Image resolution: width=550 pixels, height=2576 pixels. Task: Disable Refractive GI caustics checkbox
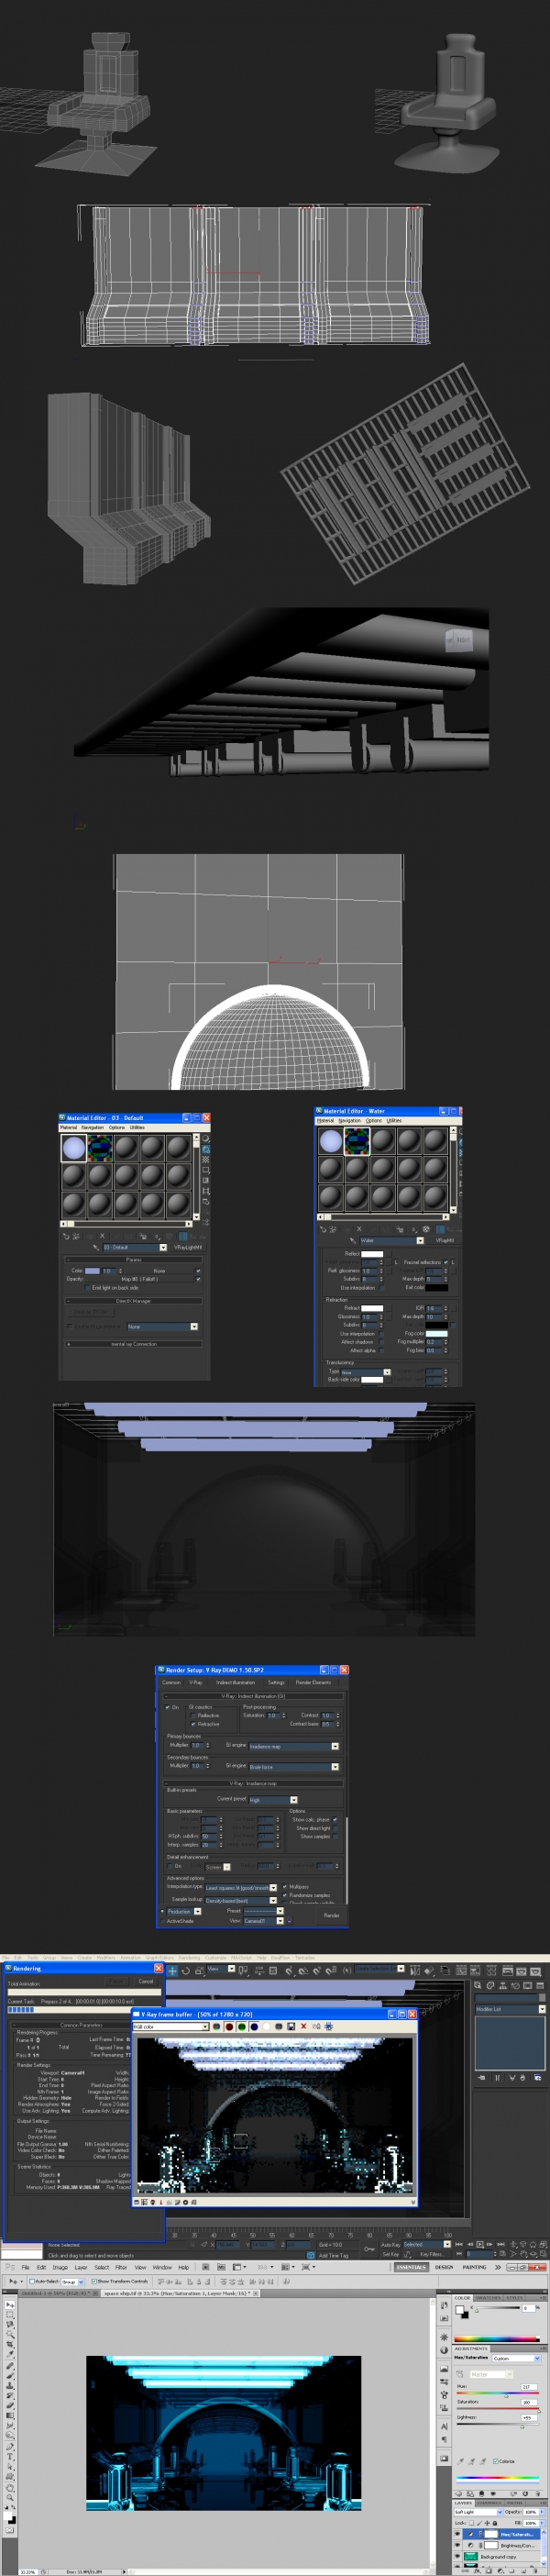click(193, 1725)
